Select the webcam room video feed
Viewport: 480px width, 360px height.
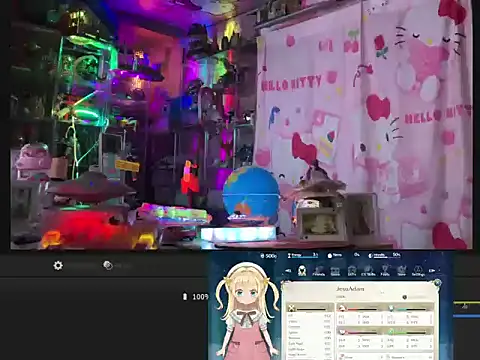pyautogui.click(x=241, y=125)
